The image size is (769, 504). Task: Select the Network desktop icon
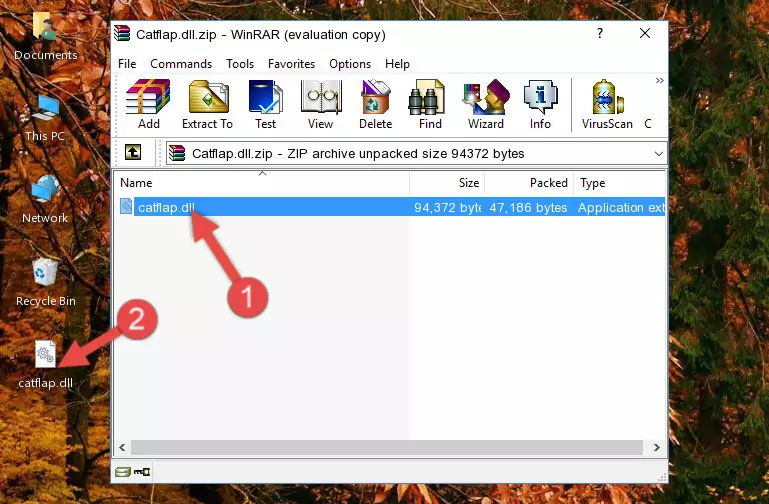pyautogui.click(x=45, y=200)
